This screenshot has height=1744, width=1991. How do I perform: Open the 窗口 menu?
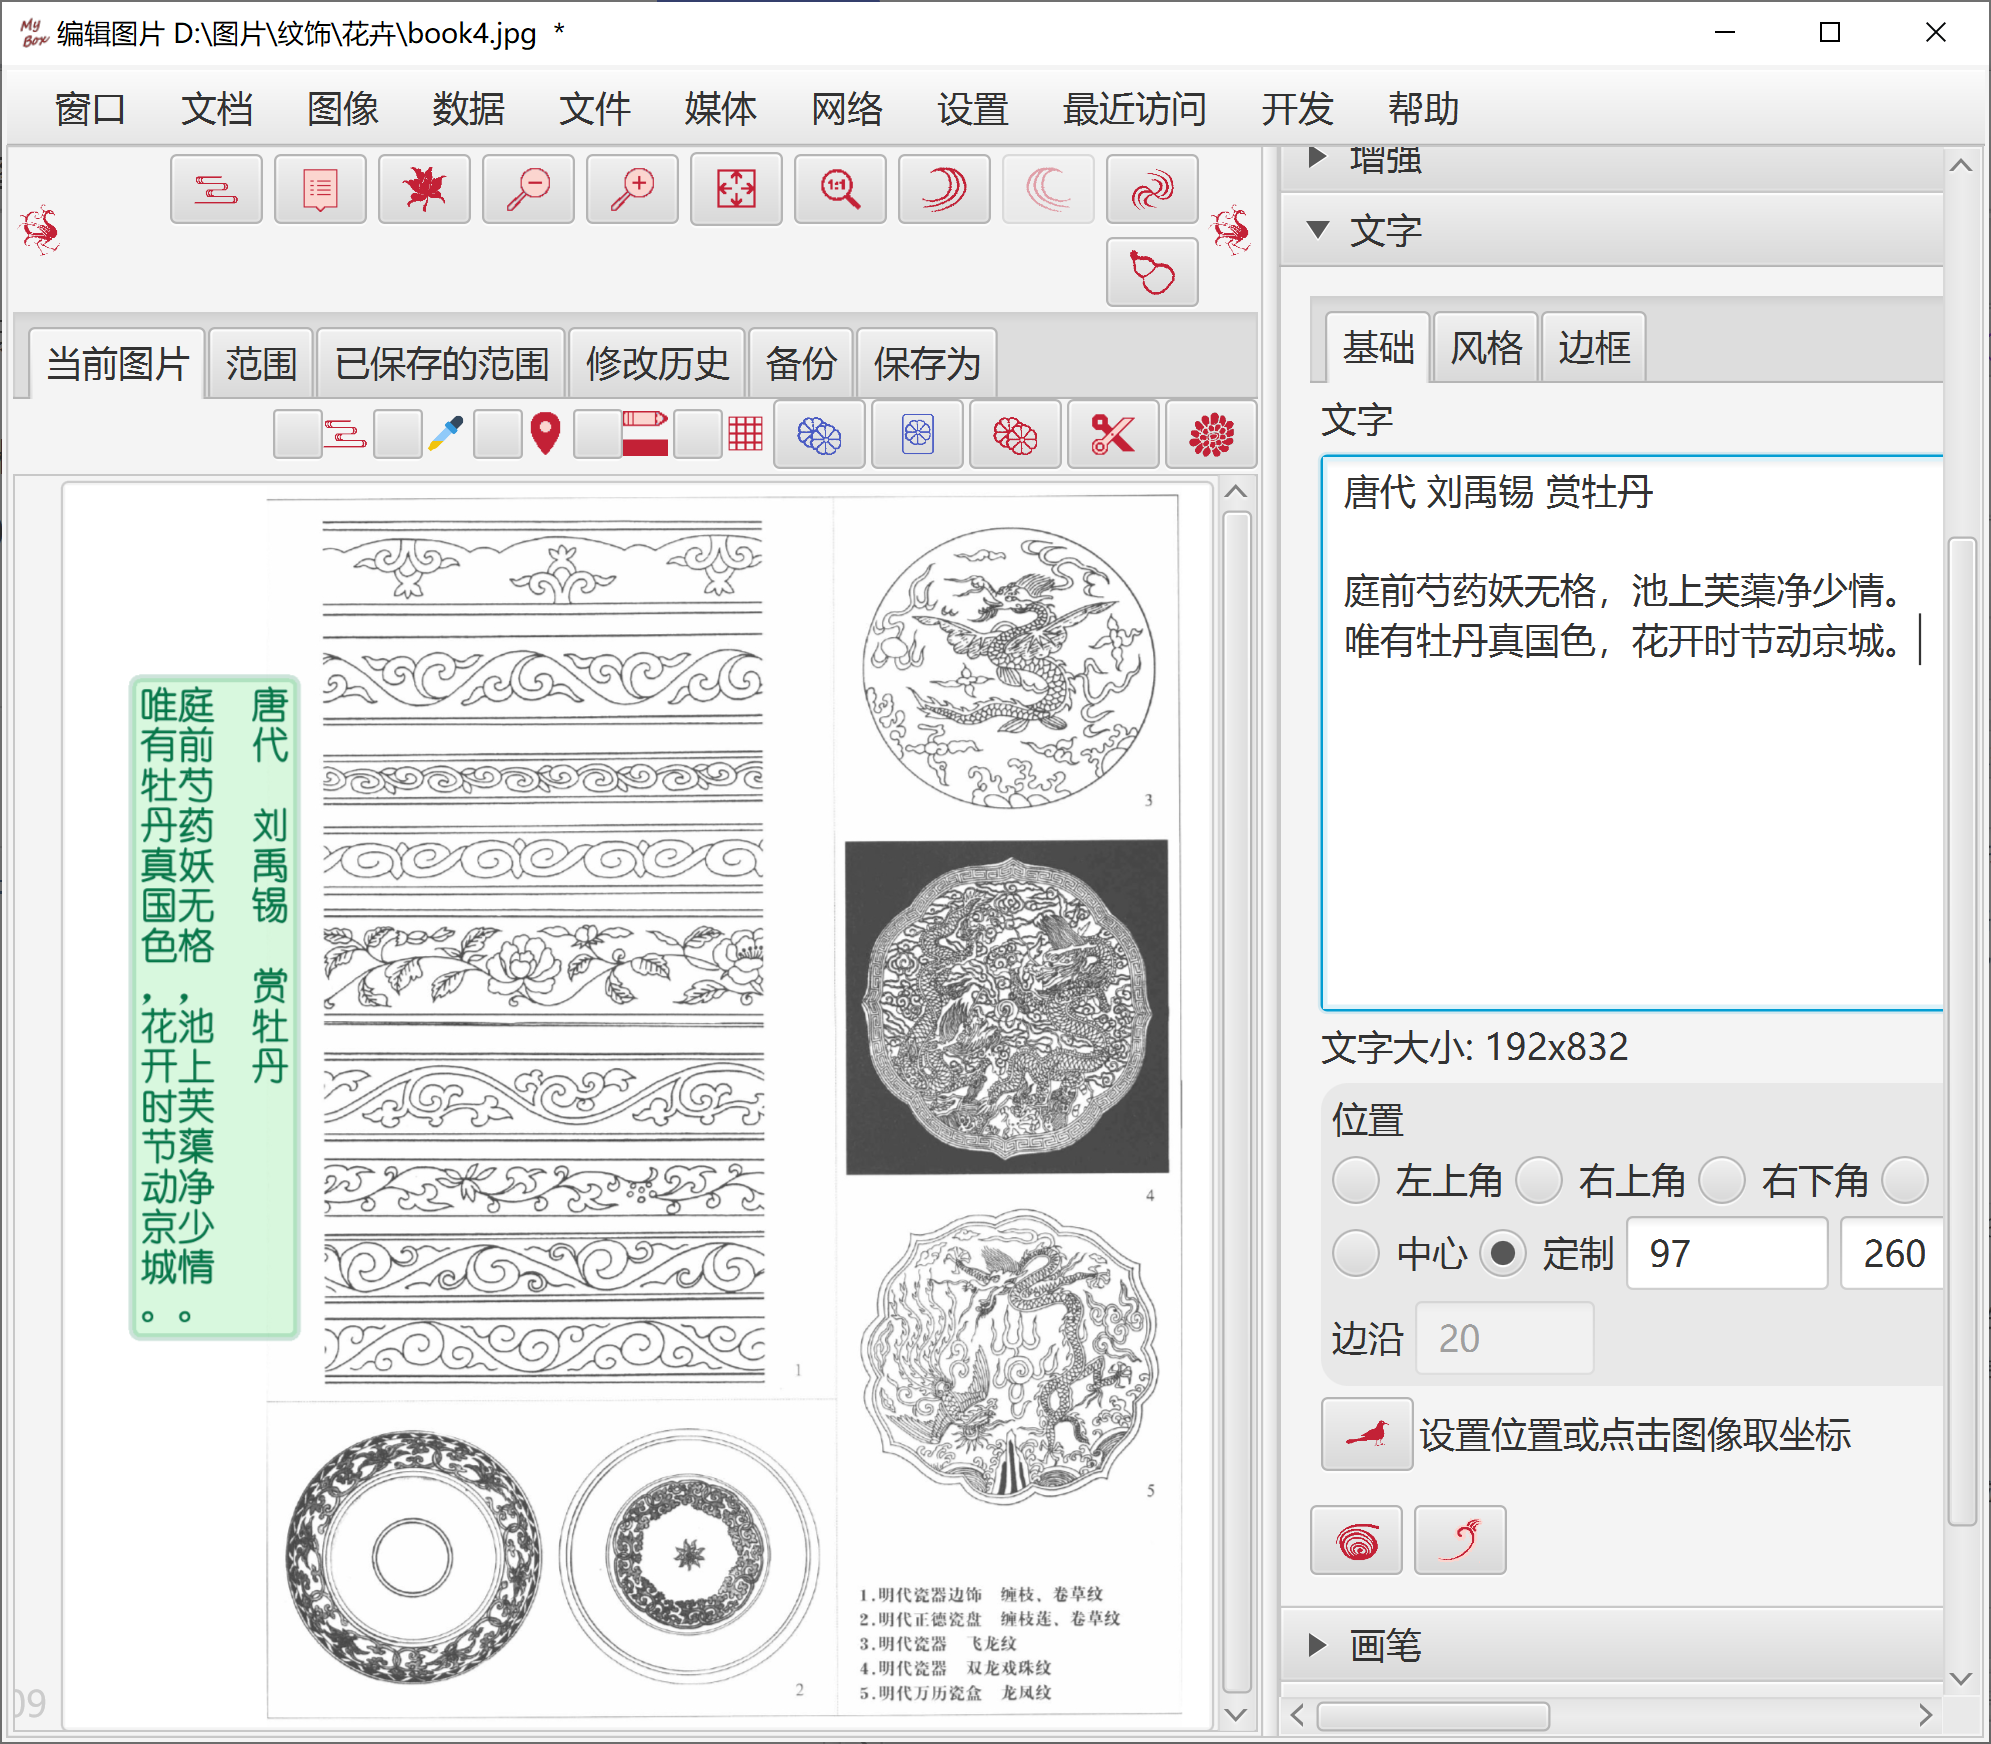[90, 108]
